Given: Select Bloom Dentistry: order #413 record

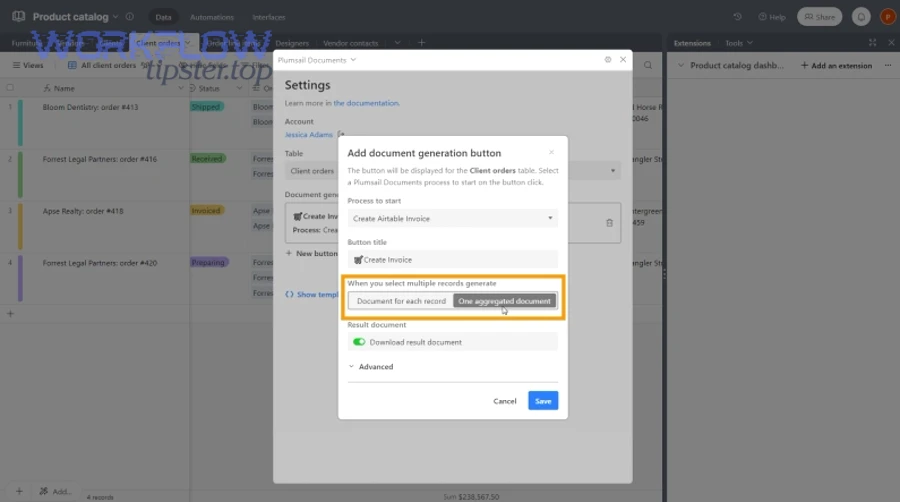Looking at the screenshot, I should pos(90,107).
